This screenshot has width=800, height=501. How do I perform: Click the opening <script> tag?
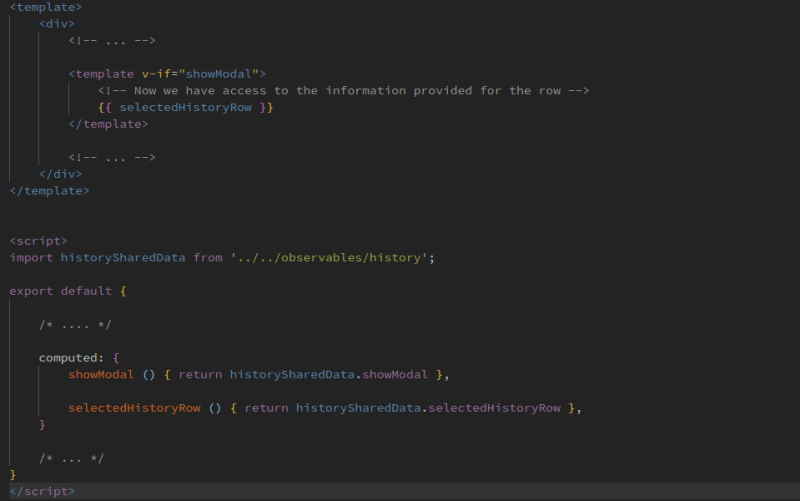point(39,241)
